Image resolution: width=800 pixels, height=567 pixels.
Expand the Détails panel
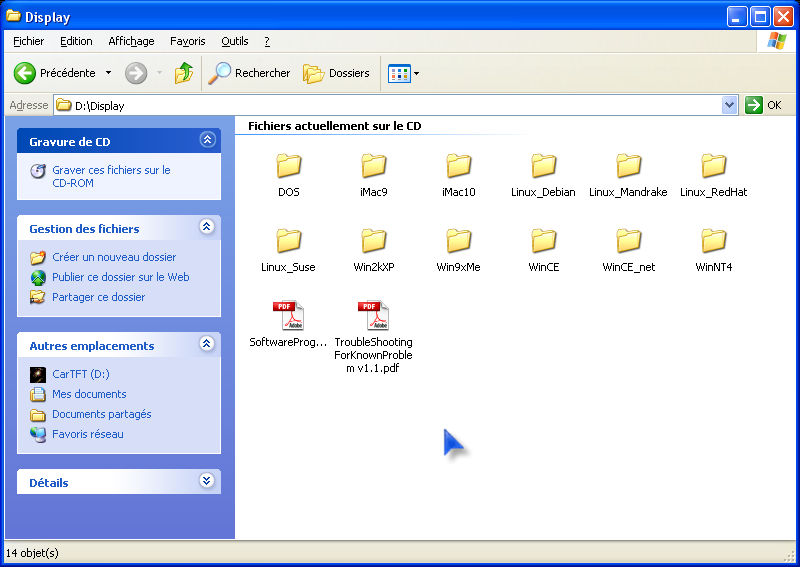tap(207, 481)
